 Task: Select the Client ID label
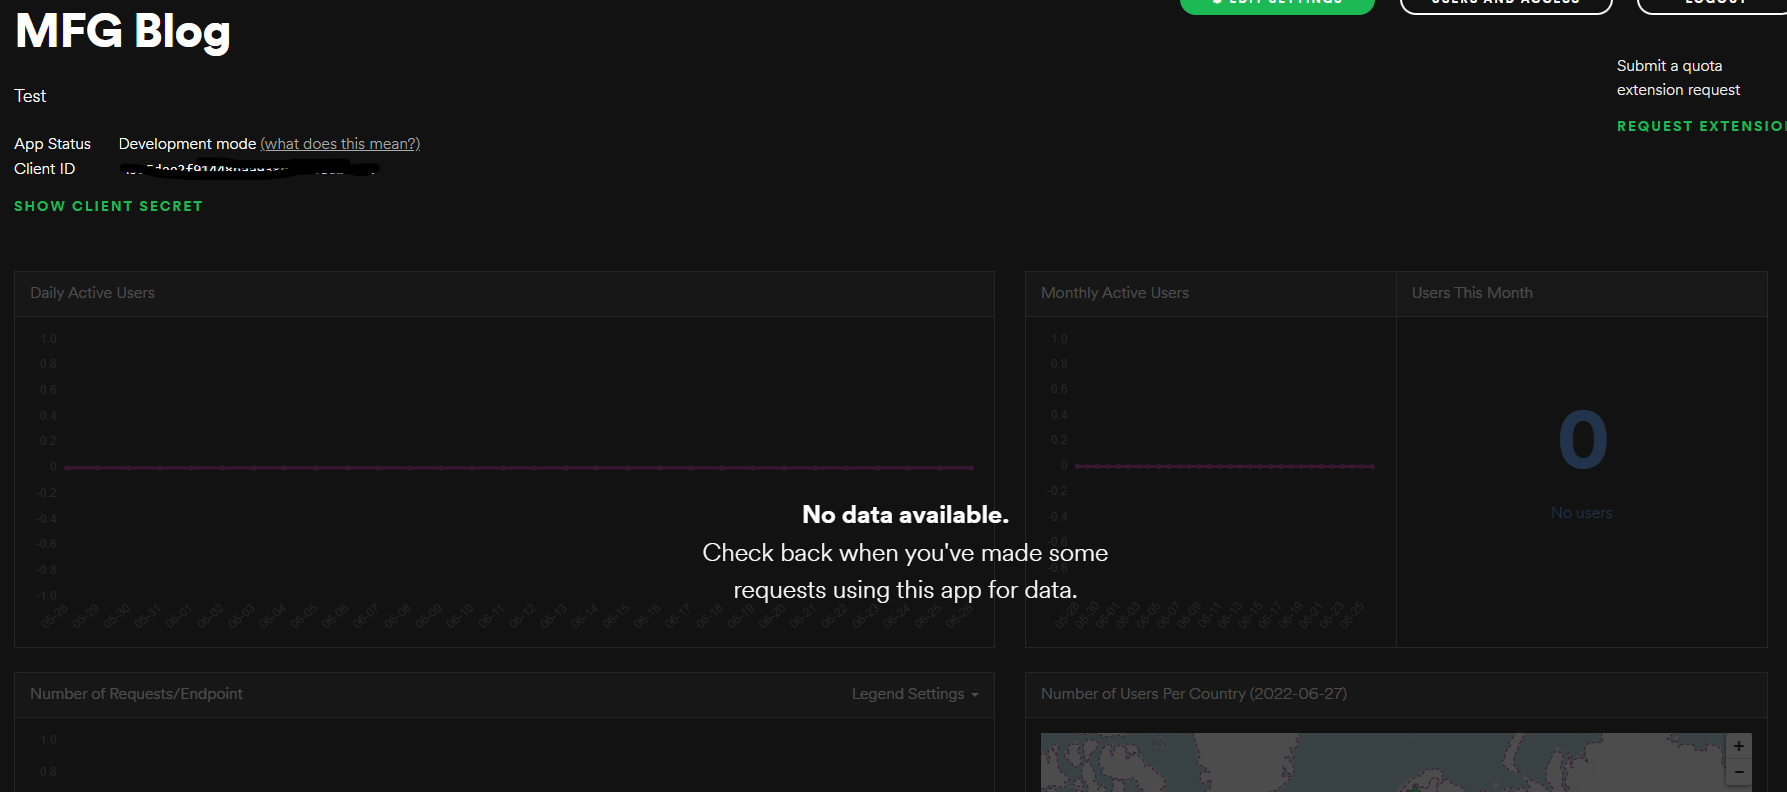44,169
